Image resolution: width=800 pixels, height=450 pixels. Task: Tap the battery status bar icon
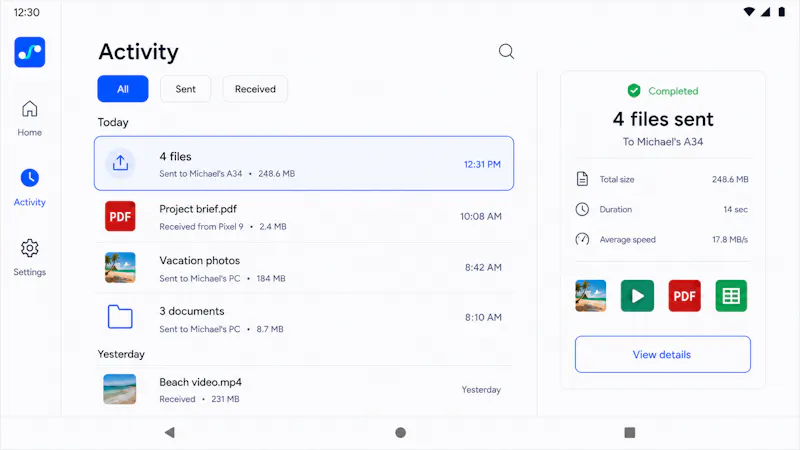click(782, 12)
